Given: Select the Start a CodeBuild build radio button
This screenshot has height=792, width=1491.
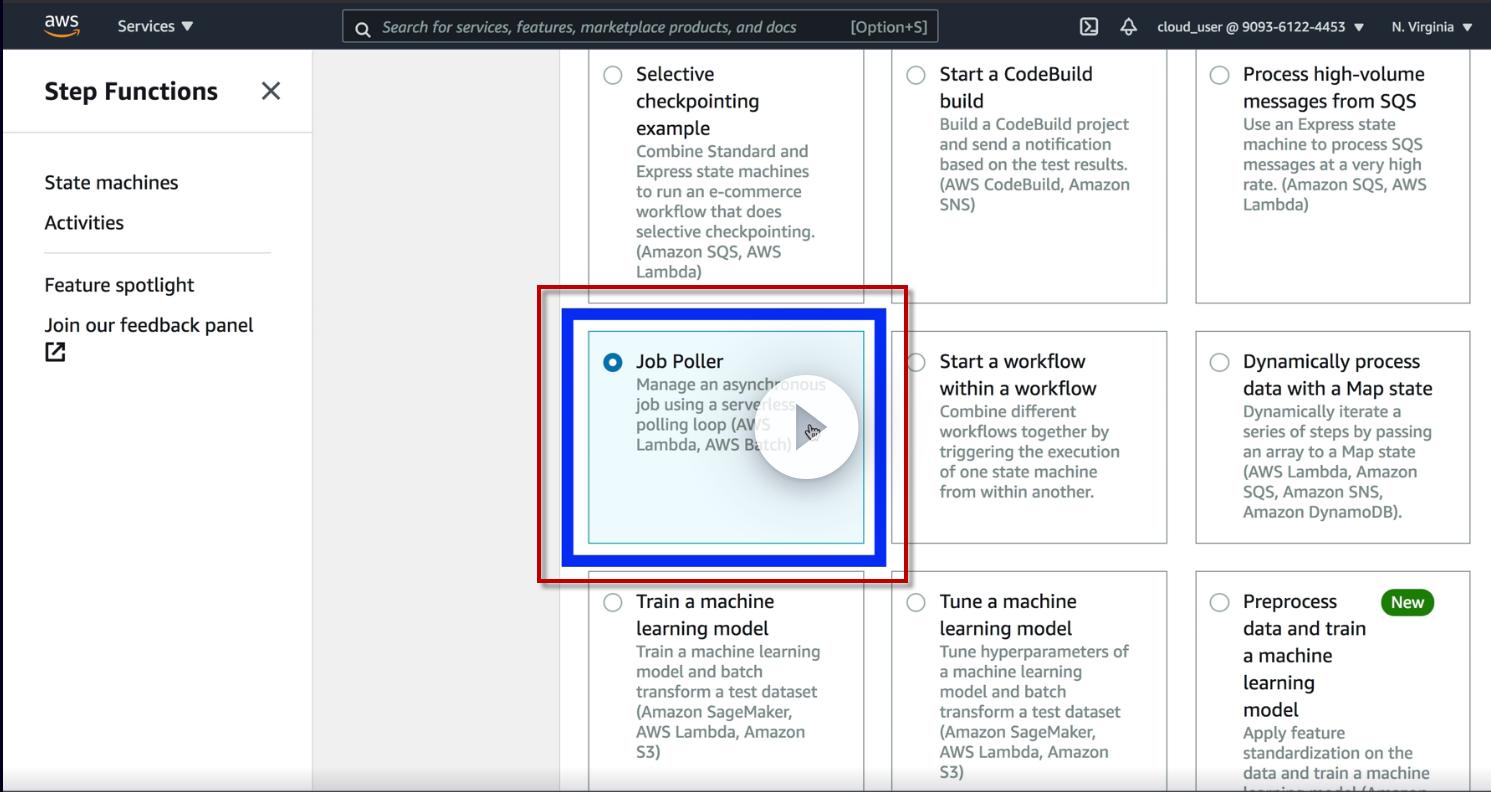Looking at the screenshot, I should pyautogui.click(x=916, y=75).
